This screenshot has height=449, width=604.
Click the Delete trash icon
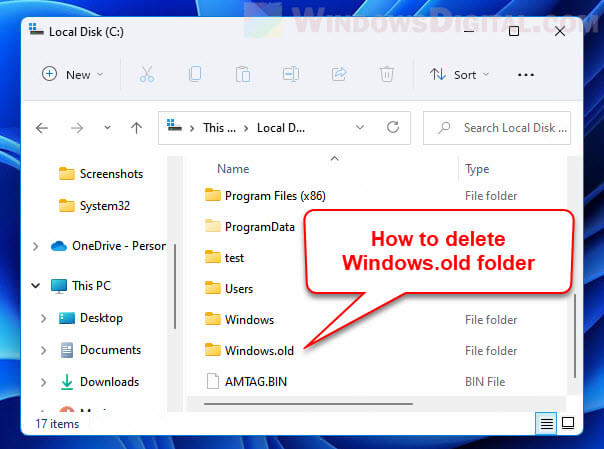(386, 74)
